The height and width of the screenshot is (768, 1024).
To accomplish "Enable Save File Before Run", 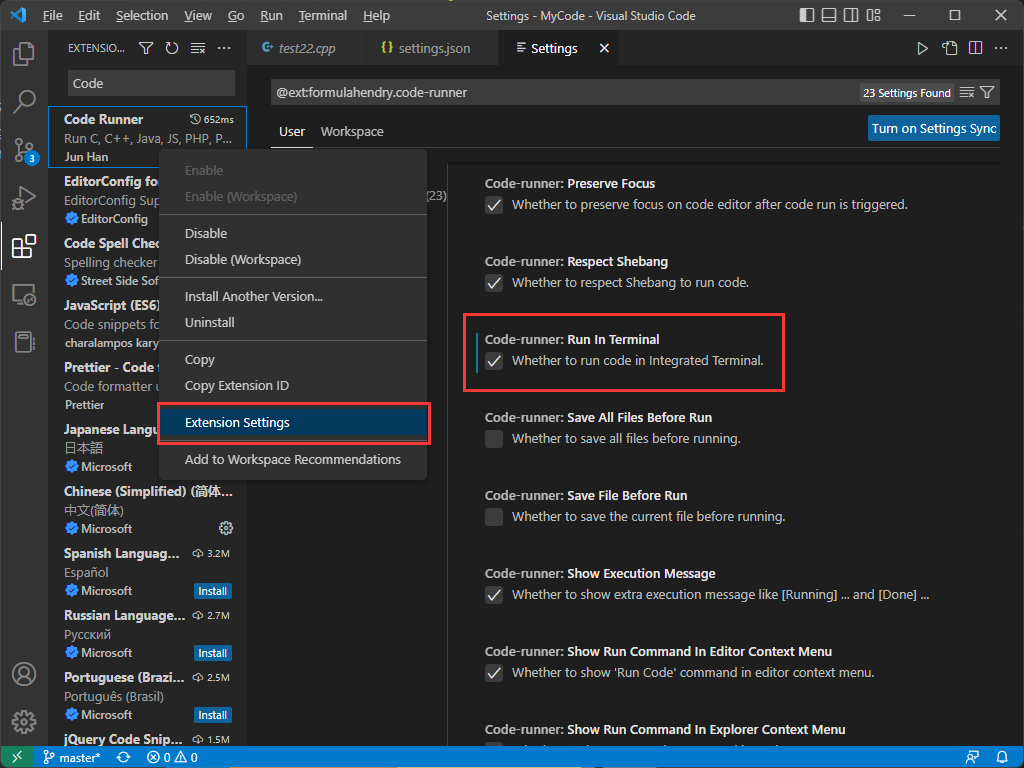I will 494,517.
